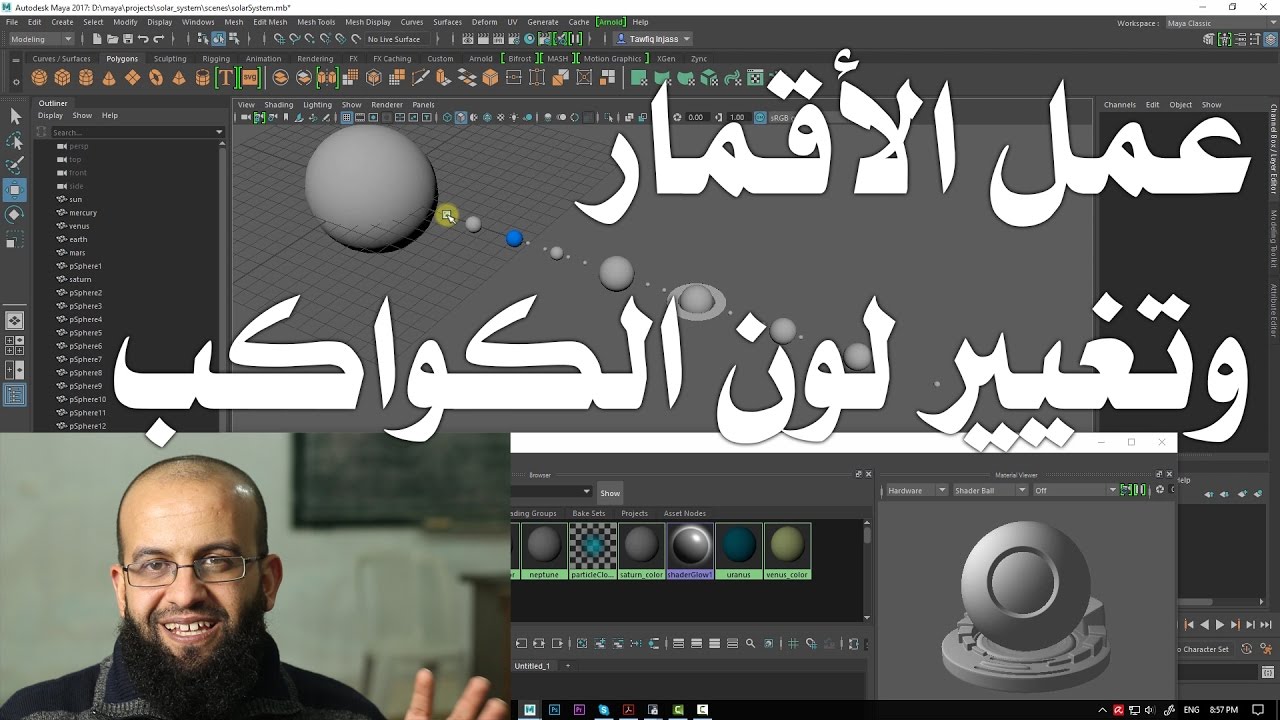Switch to Bake Sets tab in Hypershade

click(589, 513)
